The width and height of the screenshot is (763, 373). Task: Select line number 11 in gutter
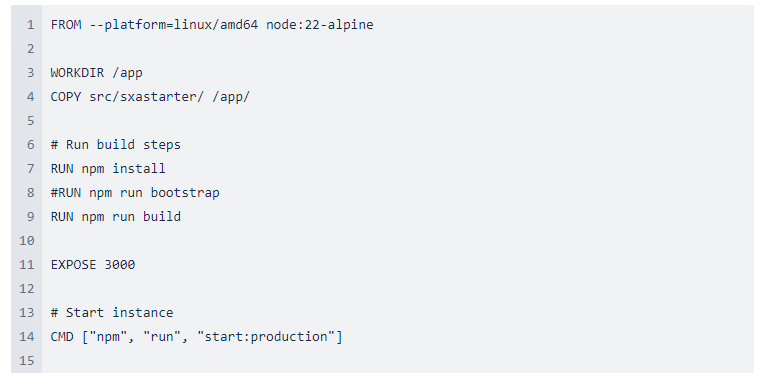27,265
